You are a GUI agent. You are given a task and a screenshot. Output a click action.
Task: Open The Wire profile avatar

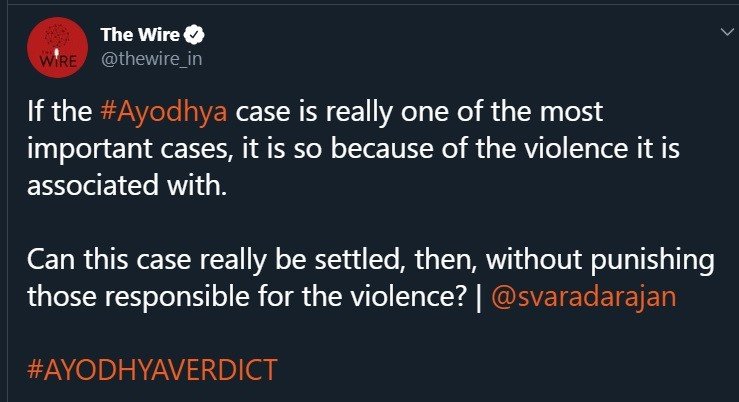point(51,49)
